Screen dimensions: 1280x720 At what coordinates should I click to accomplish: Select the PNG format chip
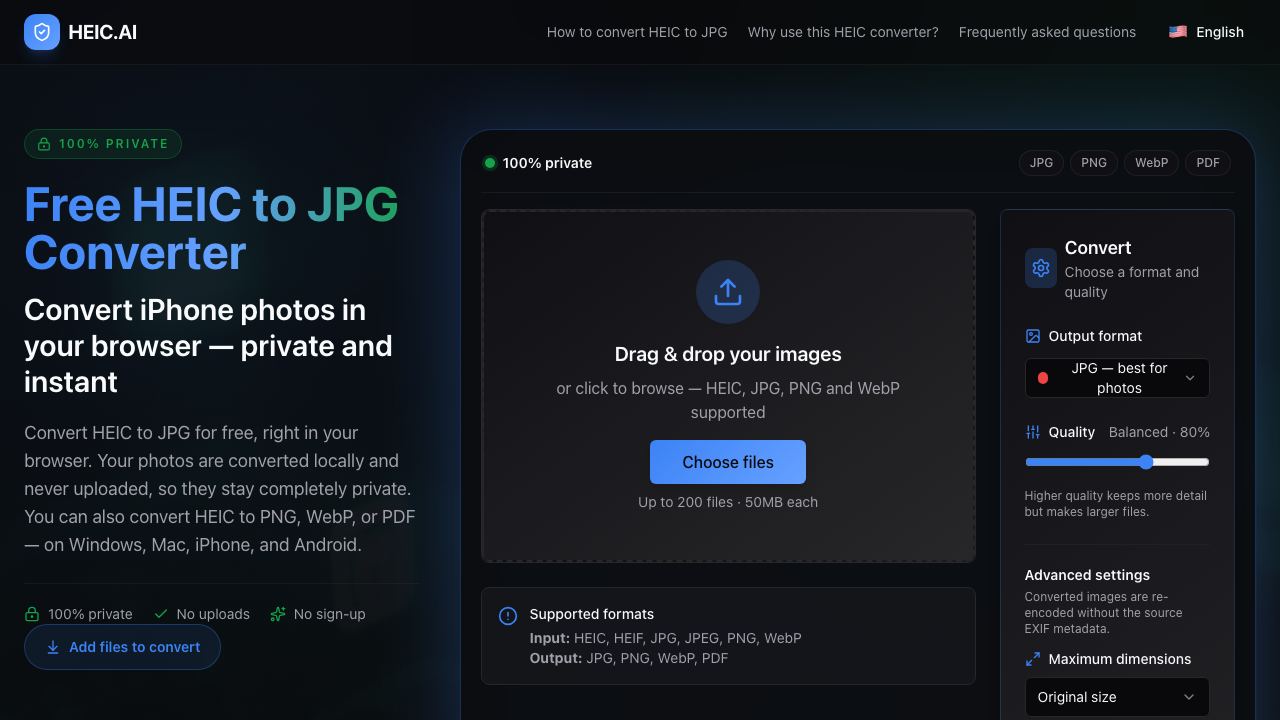pyautogui.click(x=1094, y=163)
